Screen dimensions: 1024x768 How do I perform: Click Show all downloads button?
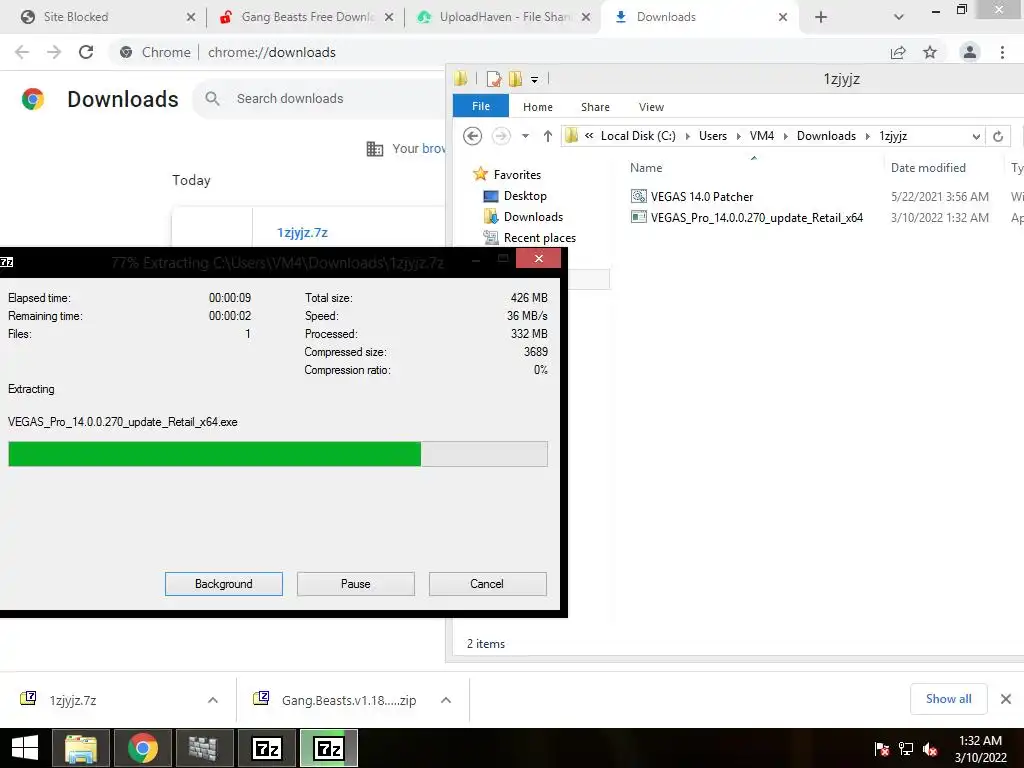coord(948,699)
